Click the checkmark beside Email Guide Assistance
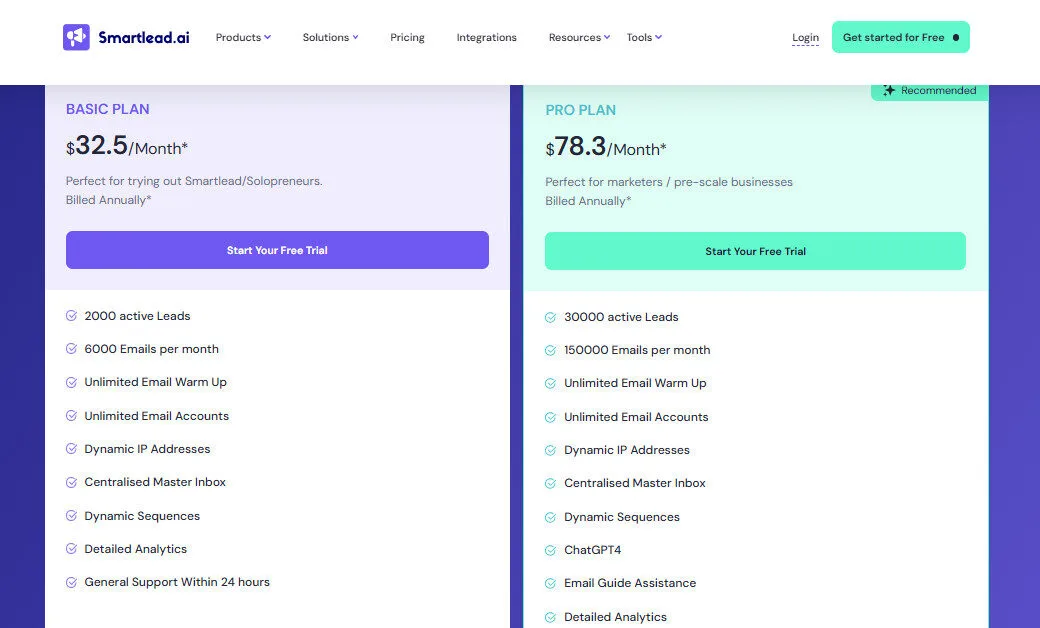The width and height of the screenshot is (1040, 628). click(550, 583)
